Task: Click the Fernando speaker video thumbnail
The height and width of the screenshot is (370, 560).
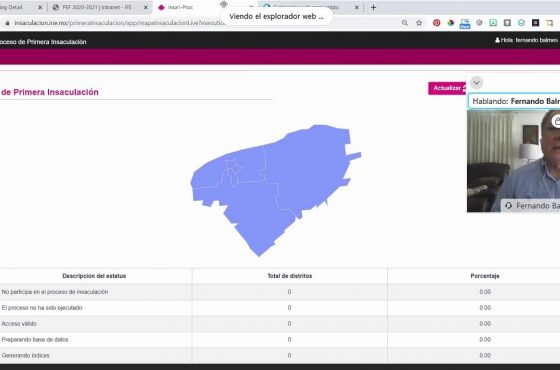Action: pos(513,161)
